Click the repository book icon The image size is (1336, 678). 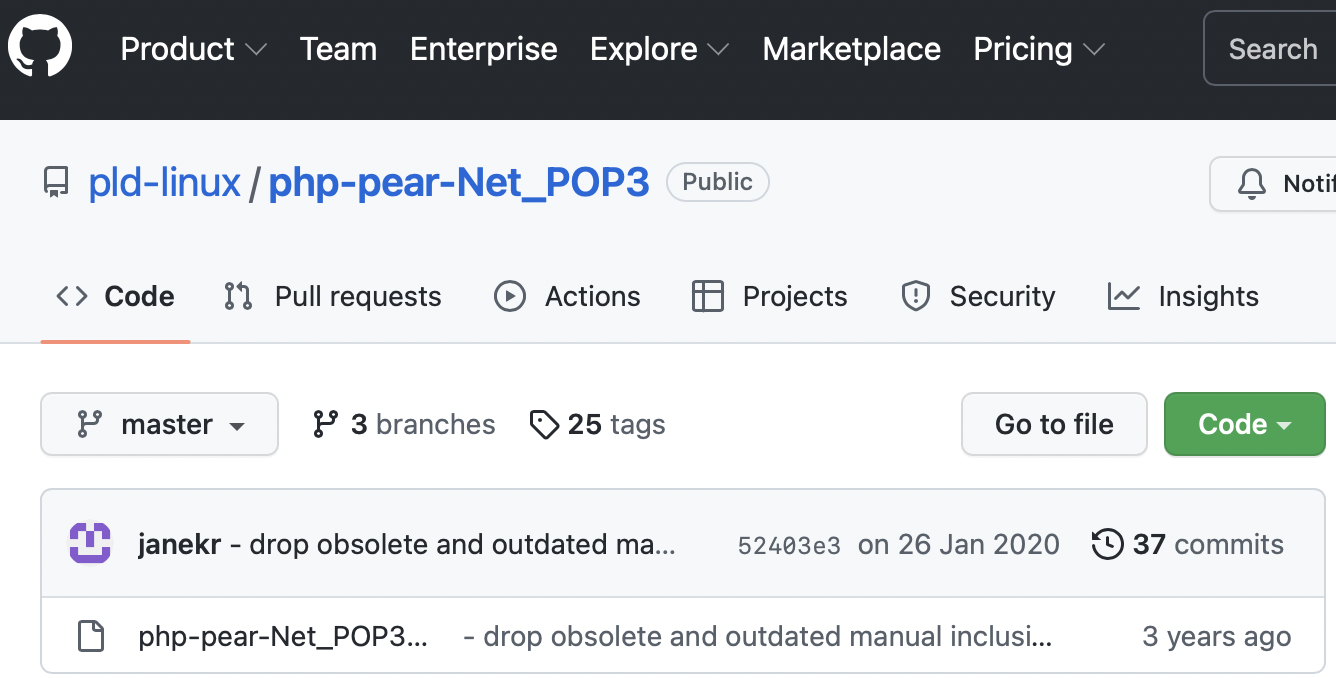(56, 183)
